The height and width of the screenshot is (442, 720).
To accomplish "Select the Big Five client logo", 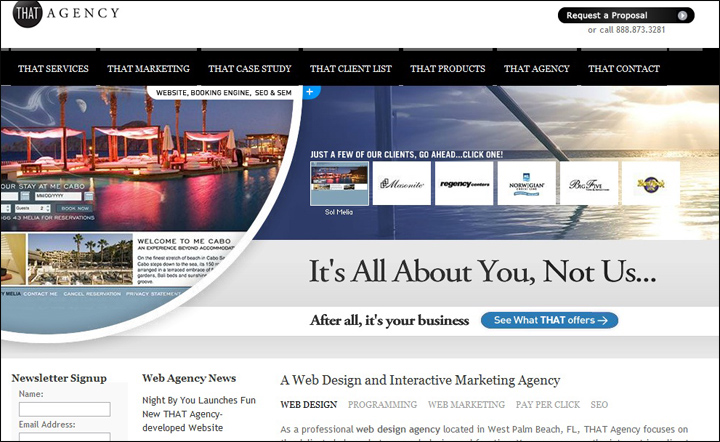I will coord(589,183).
